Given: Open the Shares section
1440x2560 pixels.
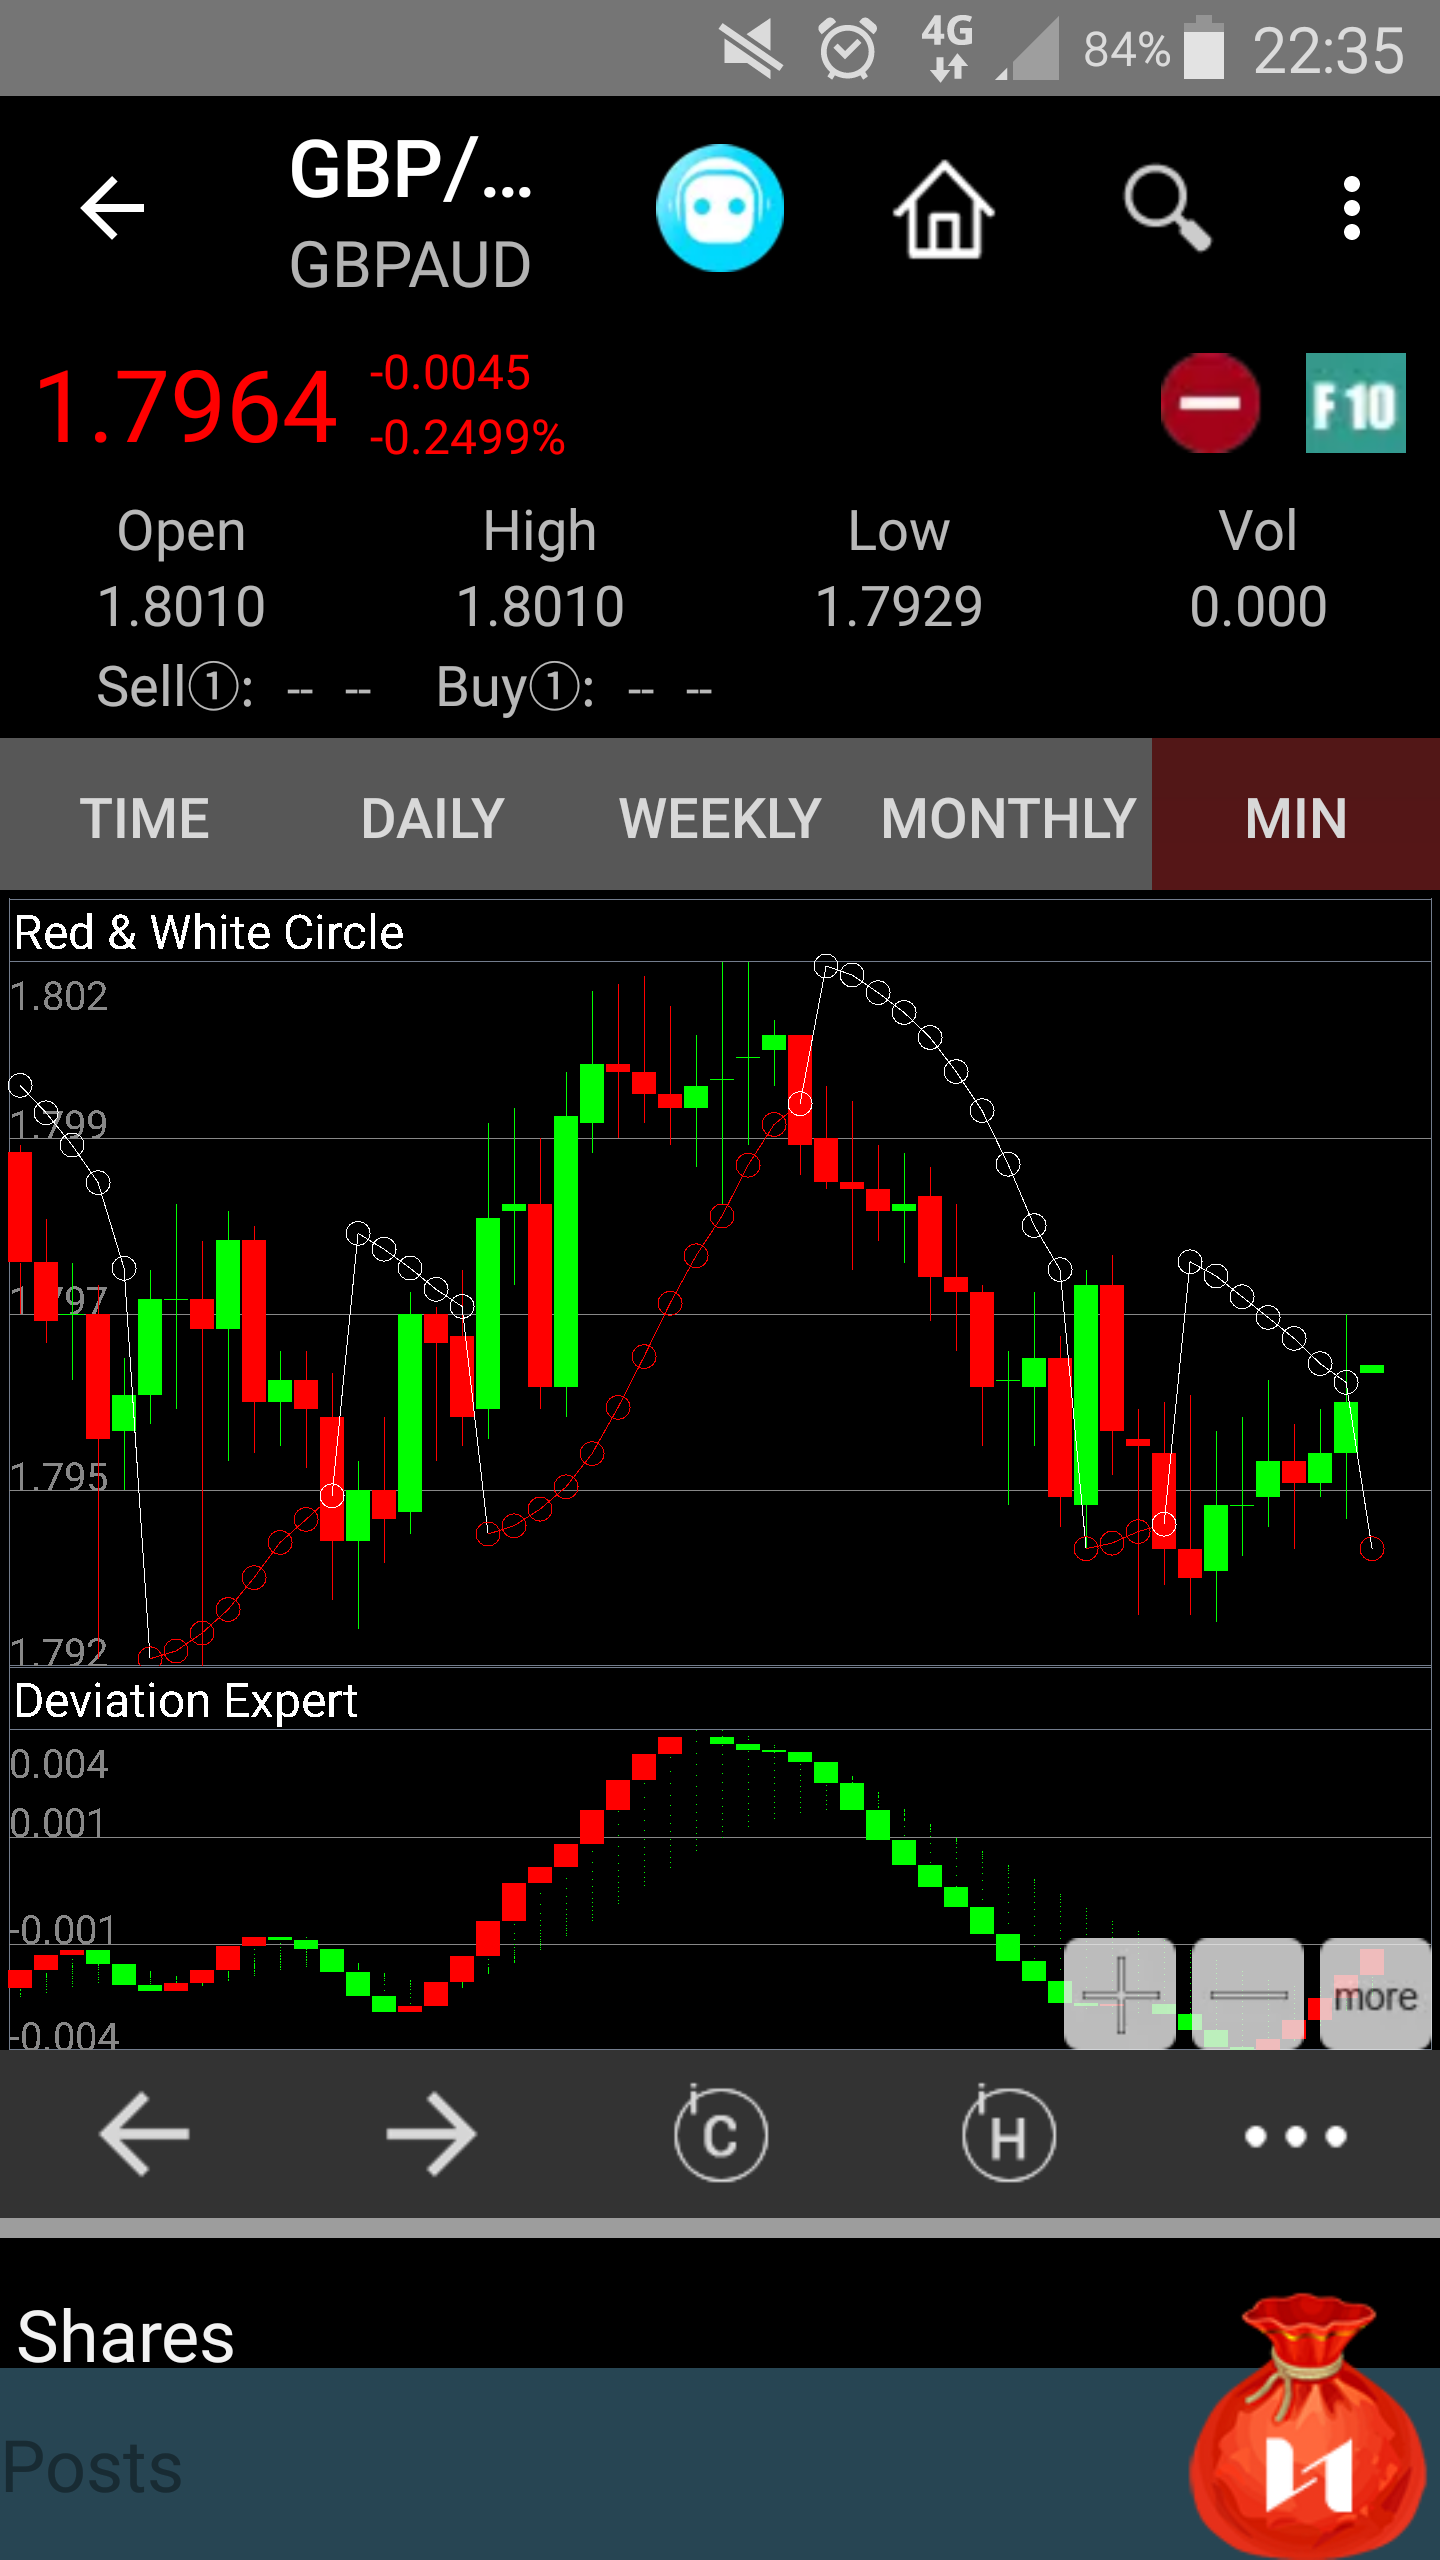Looking at the screenshot, I should coord(125,2336).
